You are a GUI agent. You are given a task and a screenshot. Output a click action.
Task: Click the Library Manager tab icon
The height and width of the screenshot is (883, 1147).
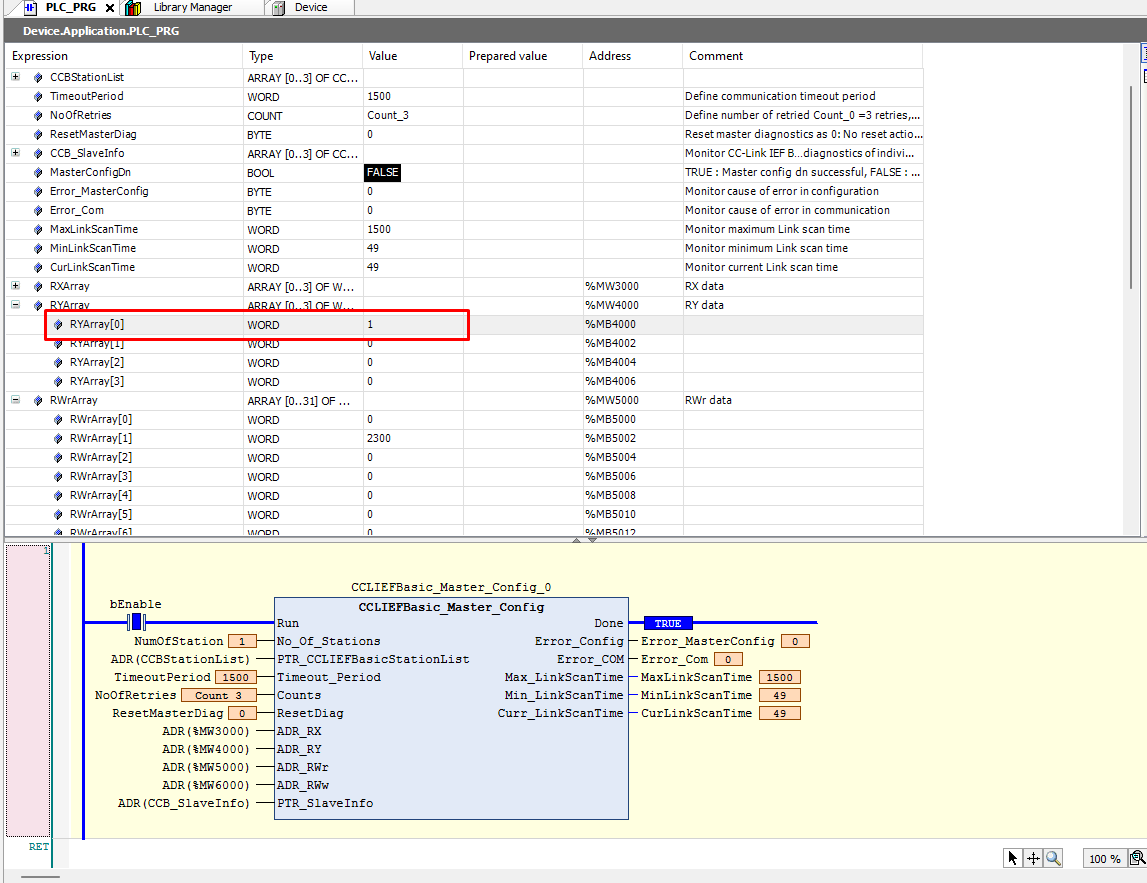[x=133, y=8]
